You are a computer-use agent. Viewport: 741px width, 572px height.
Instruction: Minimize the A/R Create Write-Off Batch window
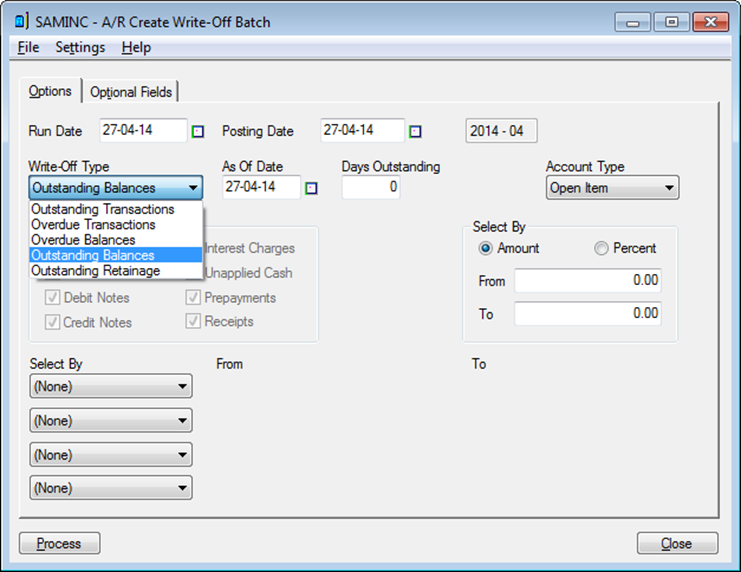pyautogui.click(x=633, y=22)
